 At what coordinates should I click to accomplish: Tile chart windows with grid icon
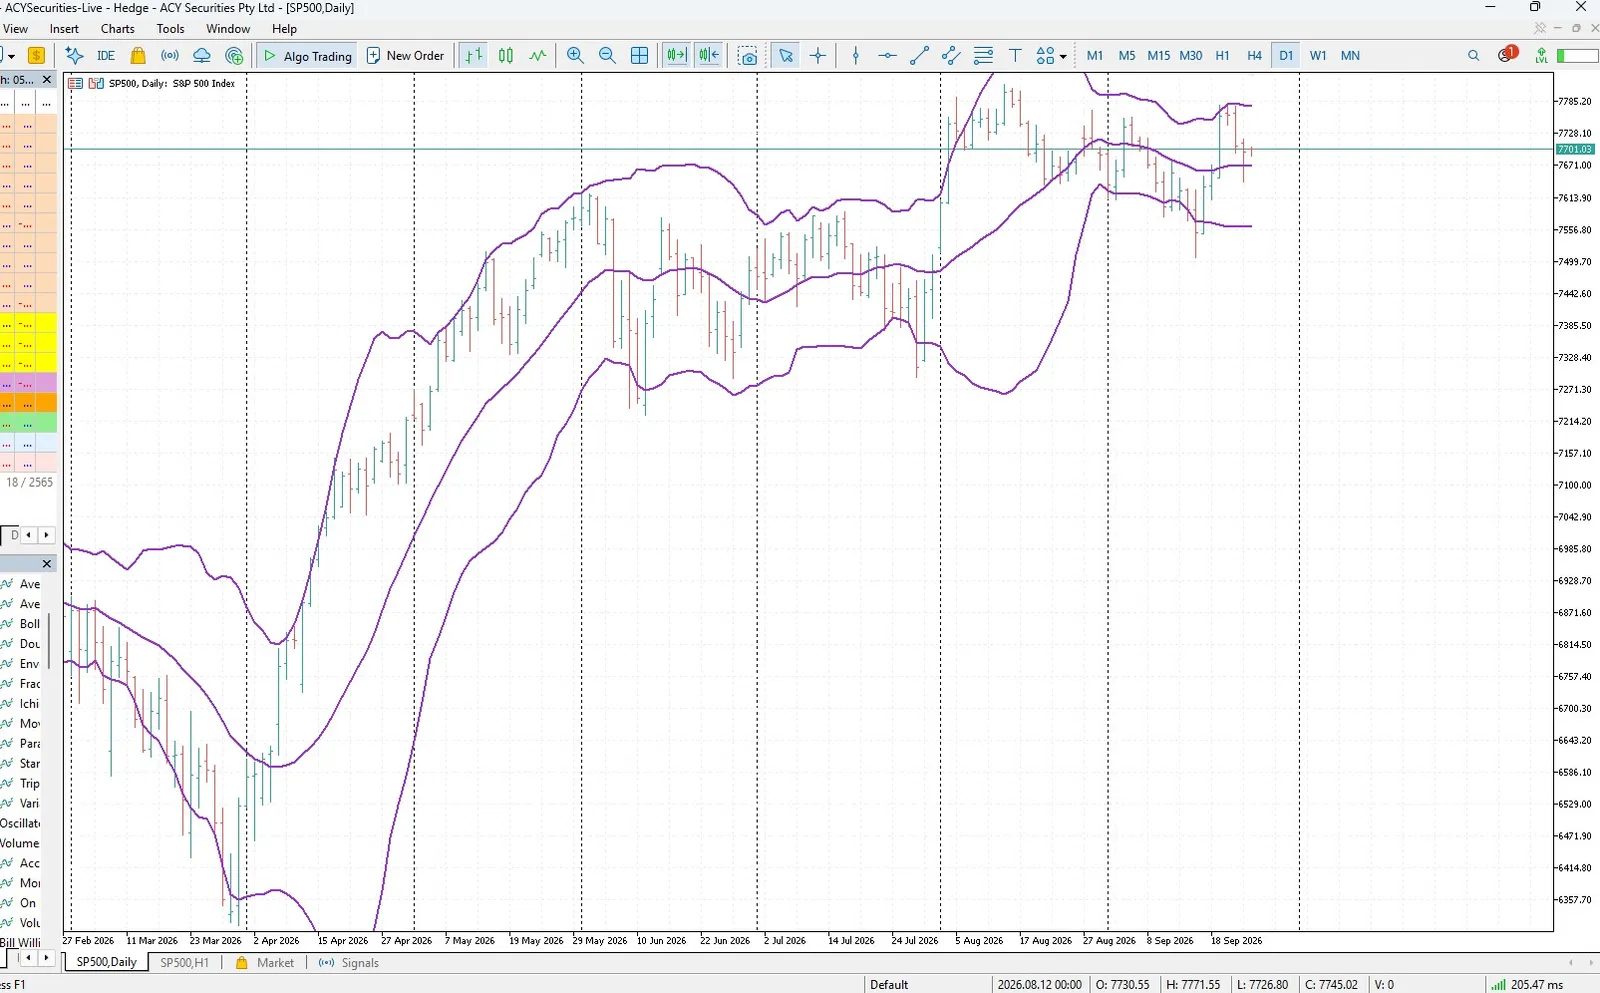coord(639,56)
